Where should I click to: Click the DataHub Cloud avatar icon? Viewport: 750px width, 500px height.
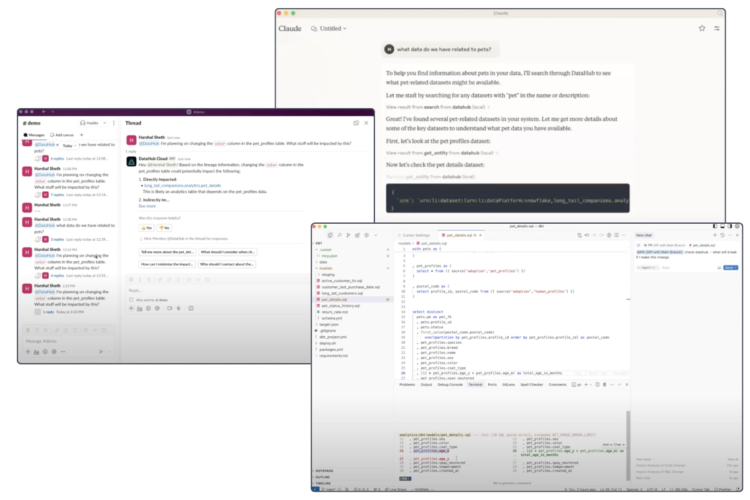click(131, 160)
